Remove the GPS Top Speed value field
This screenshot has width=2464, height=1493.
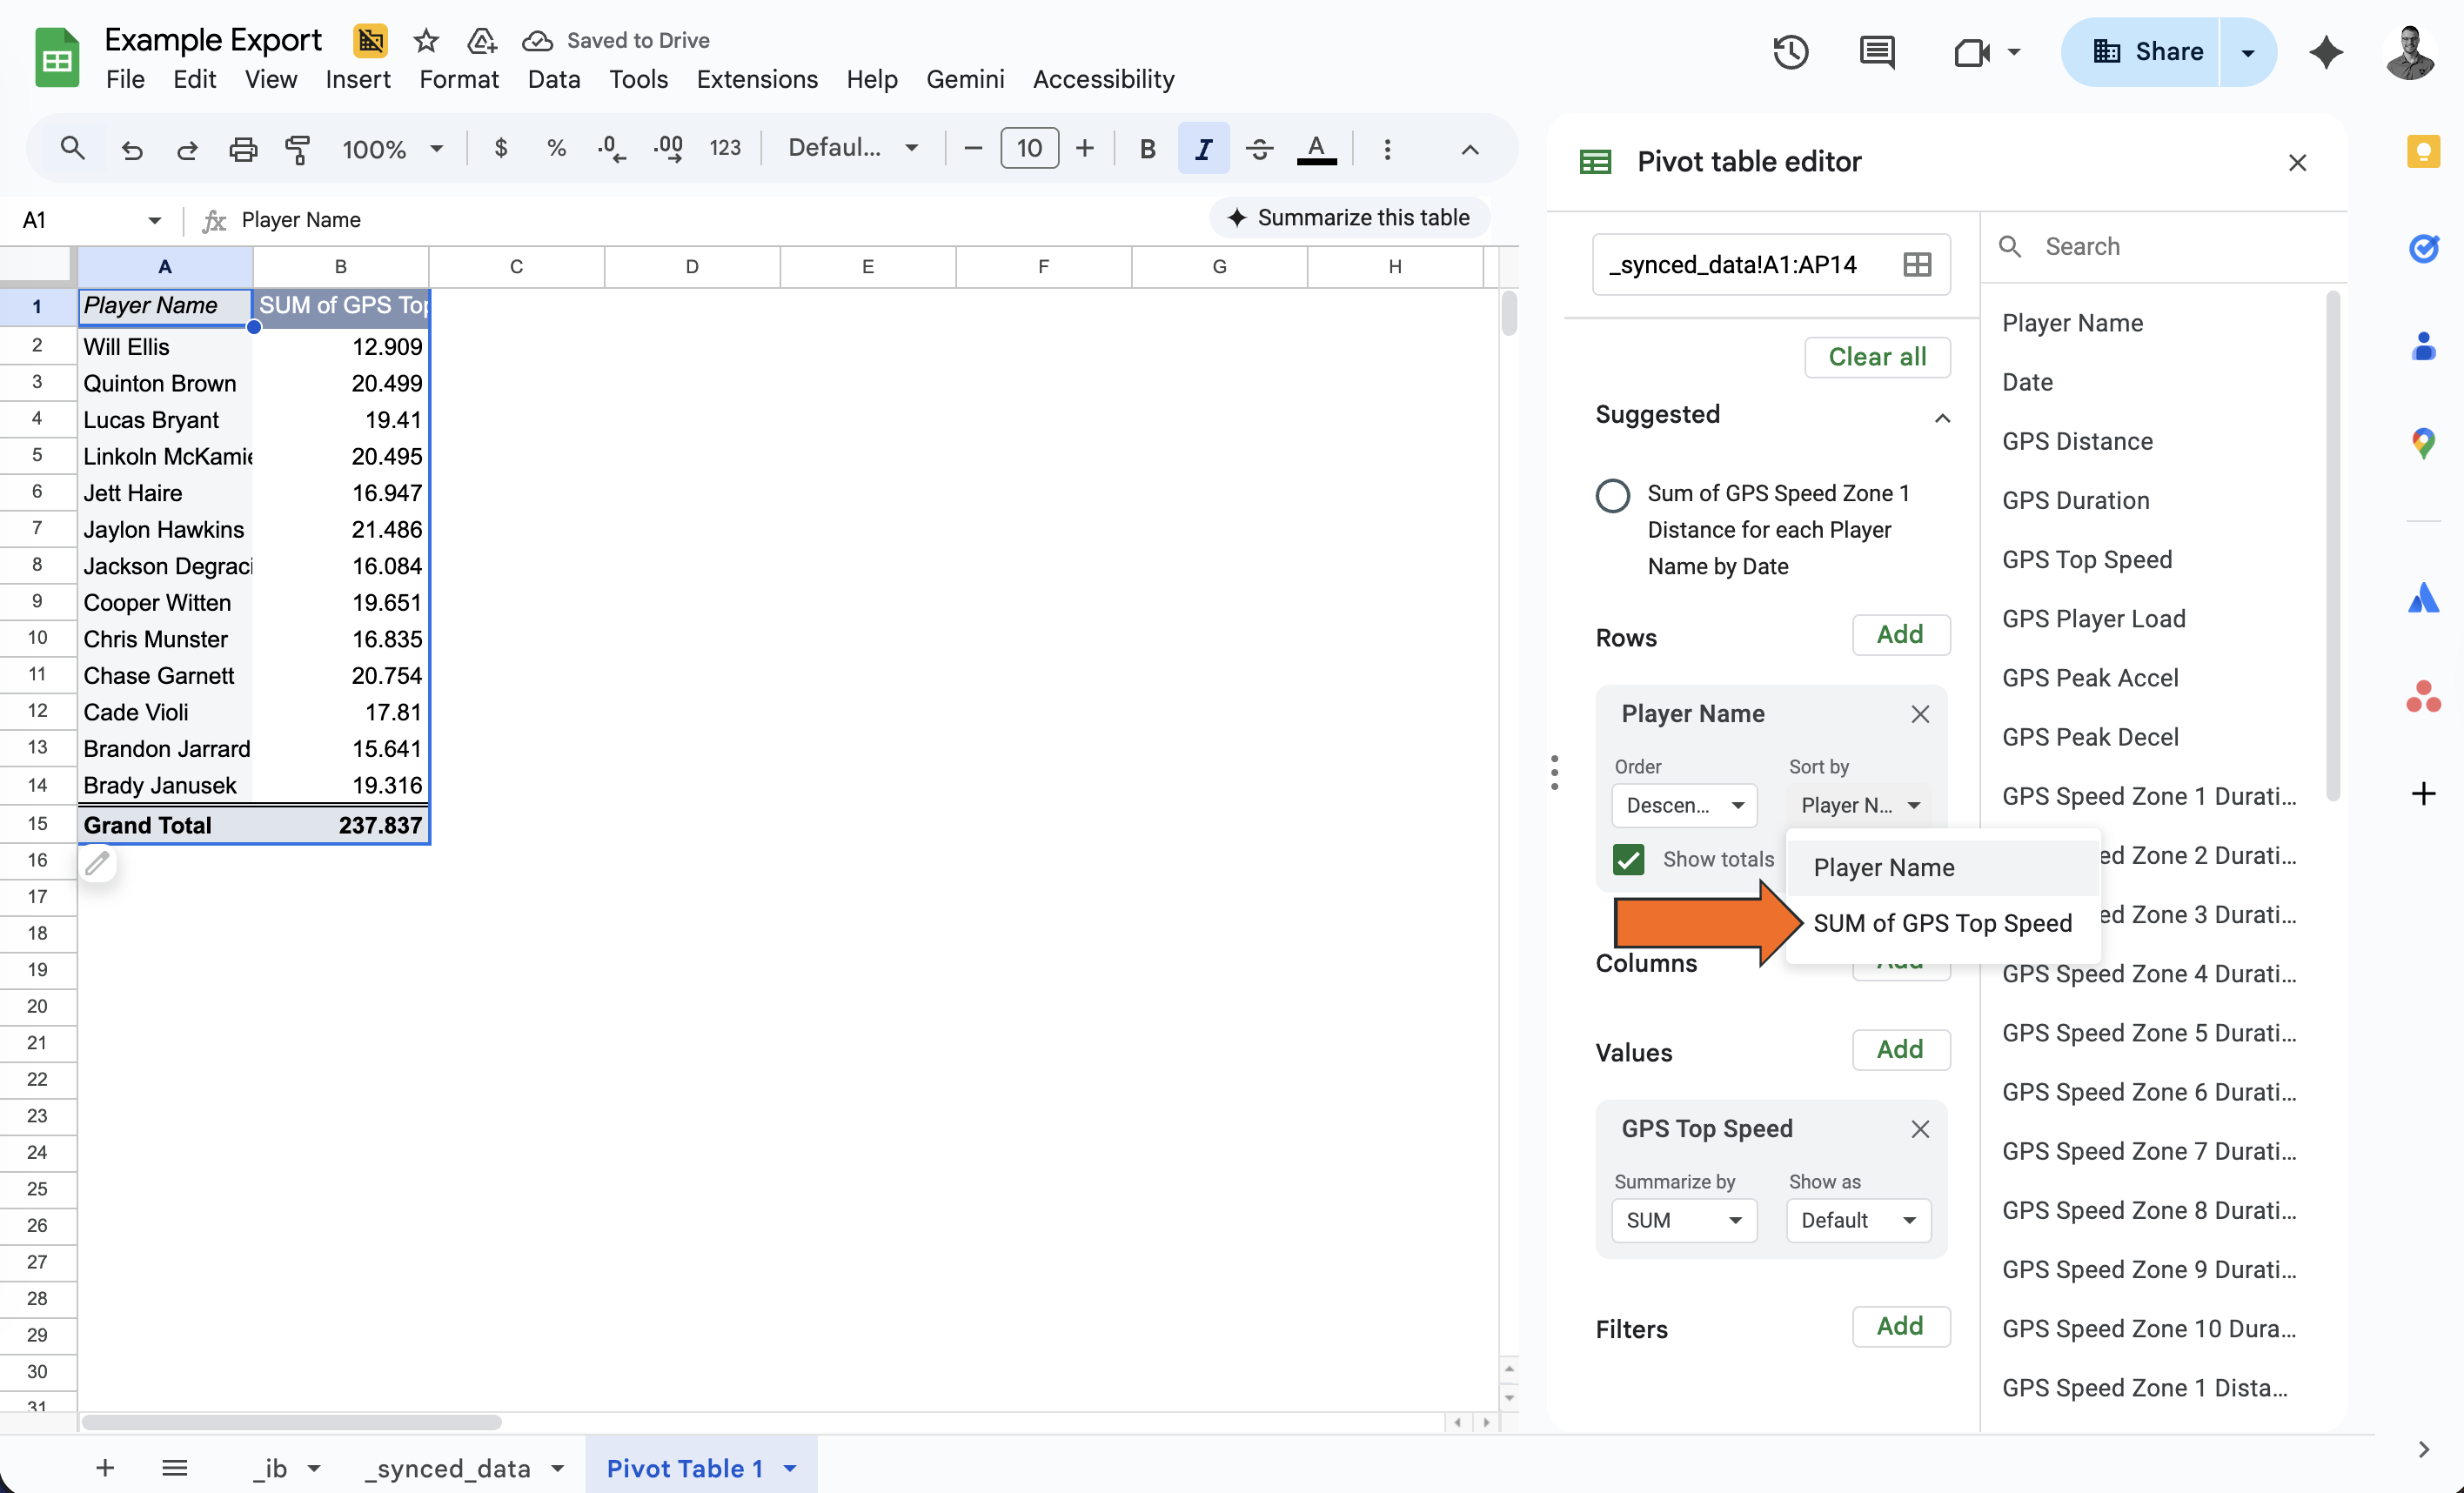pos(1919,1129)
